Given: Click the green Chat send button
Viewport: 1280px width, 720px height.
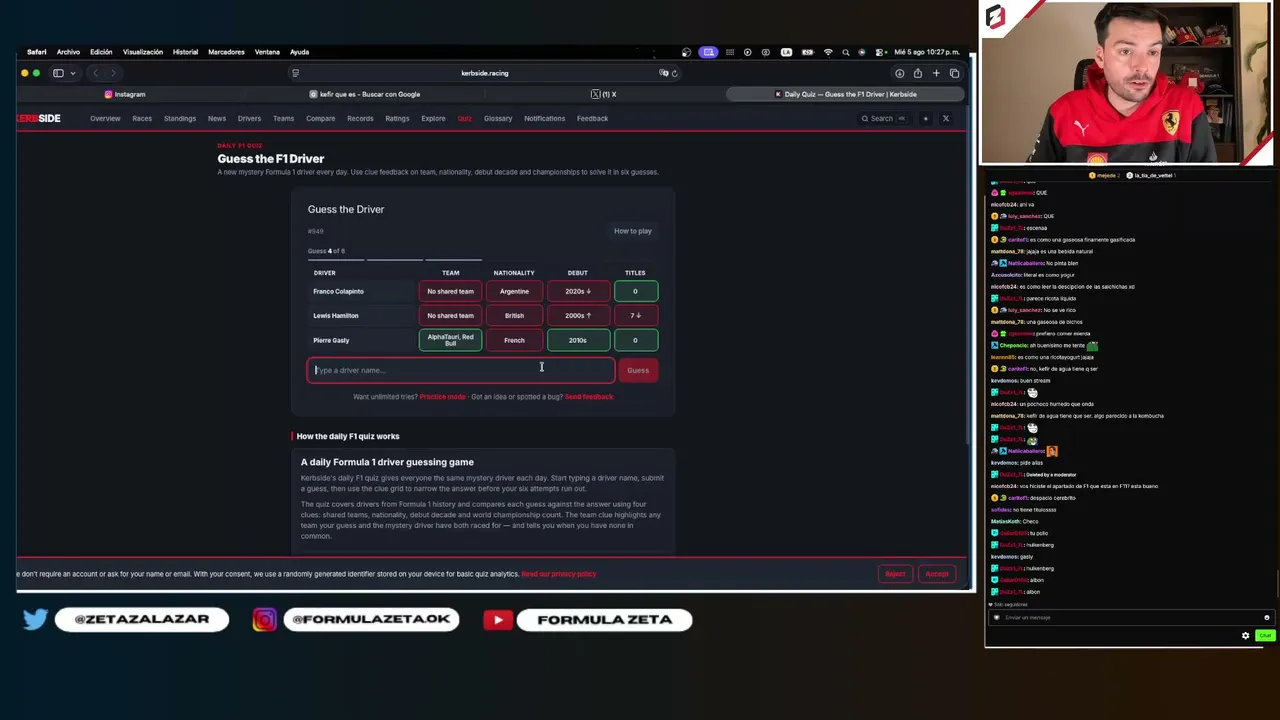Looking at the screenshot, I should click(x=1265, y=636).
